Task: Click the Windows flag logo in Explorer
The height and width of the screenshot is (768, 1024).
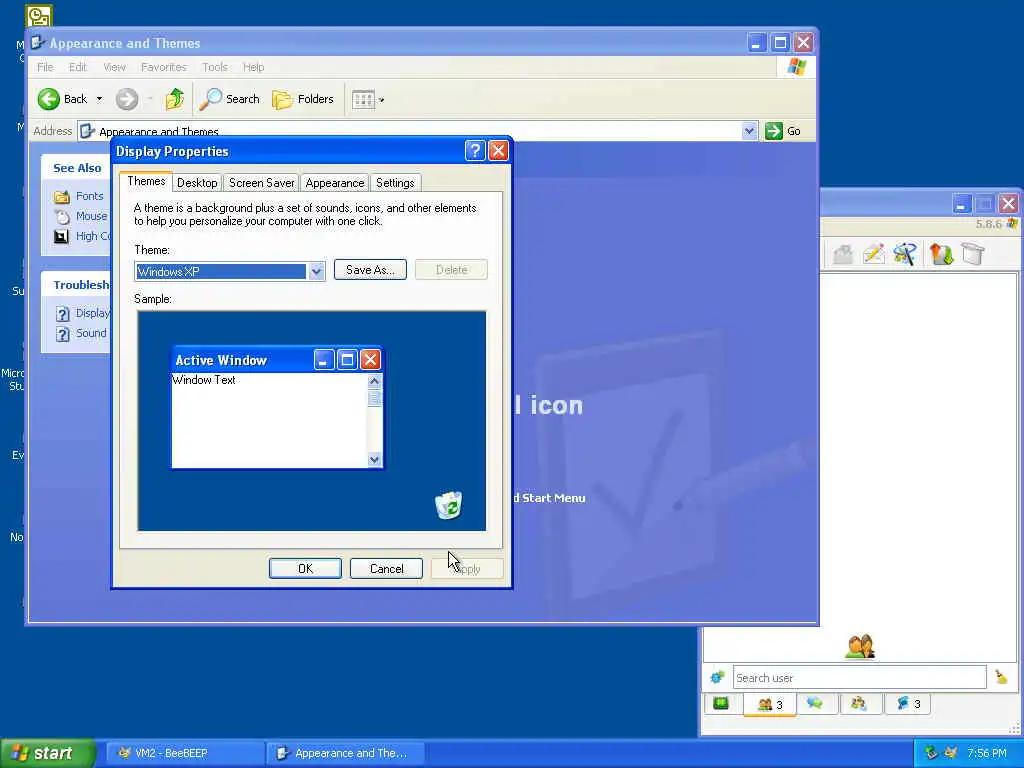Action: click(797, 67)
